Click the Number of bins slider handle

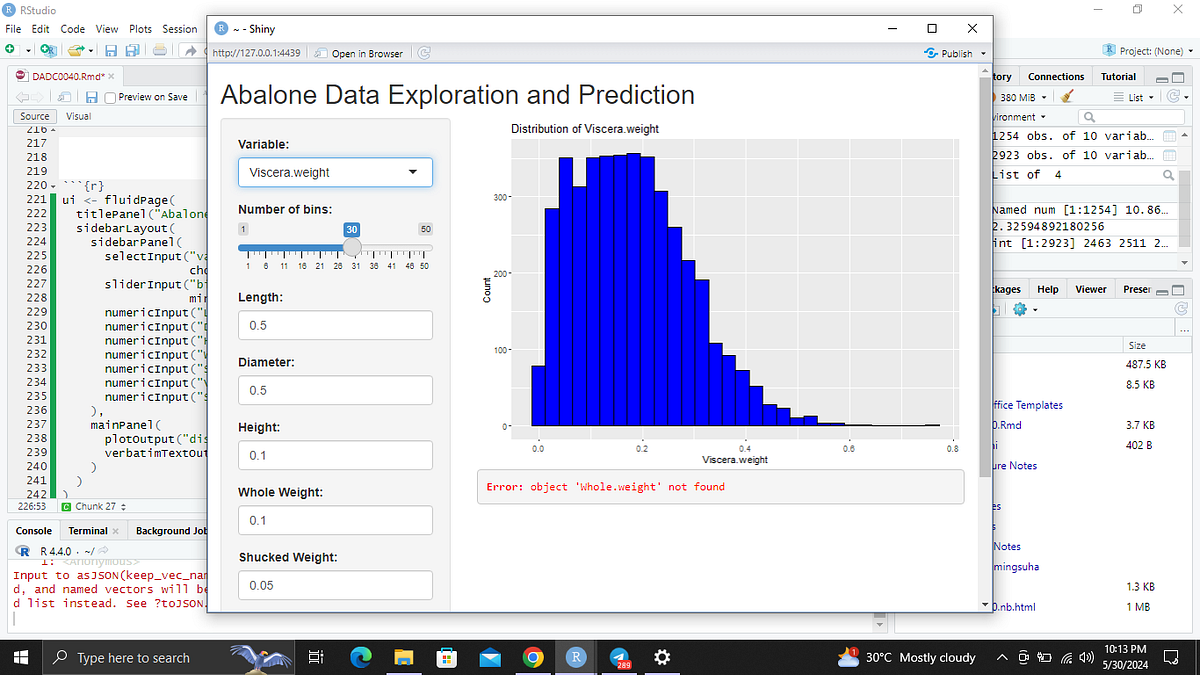pos(351,246)
